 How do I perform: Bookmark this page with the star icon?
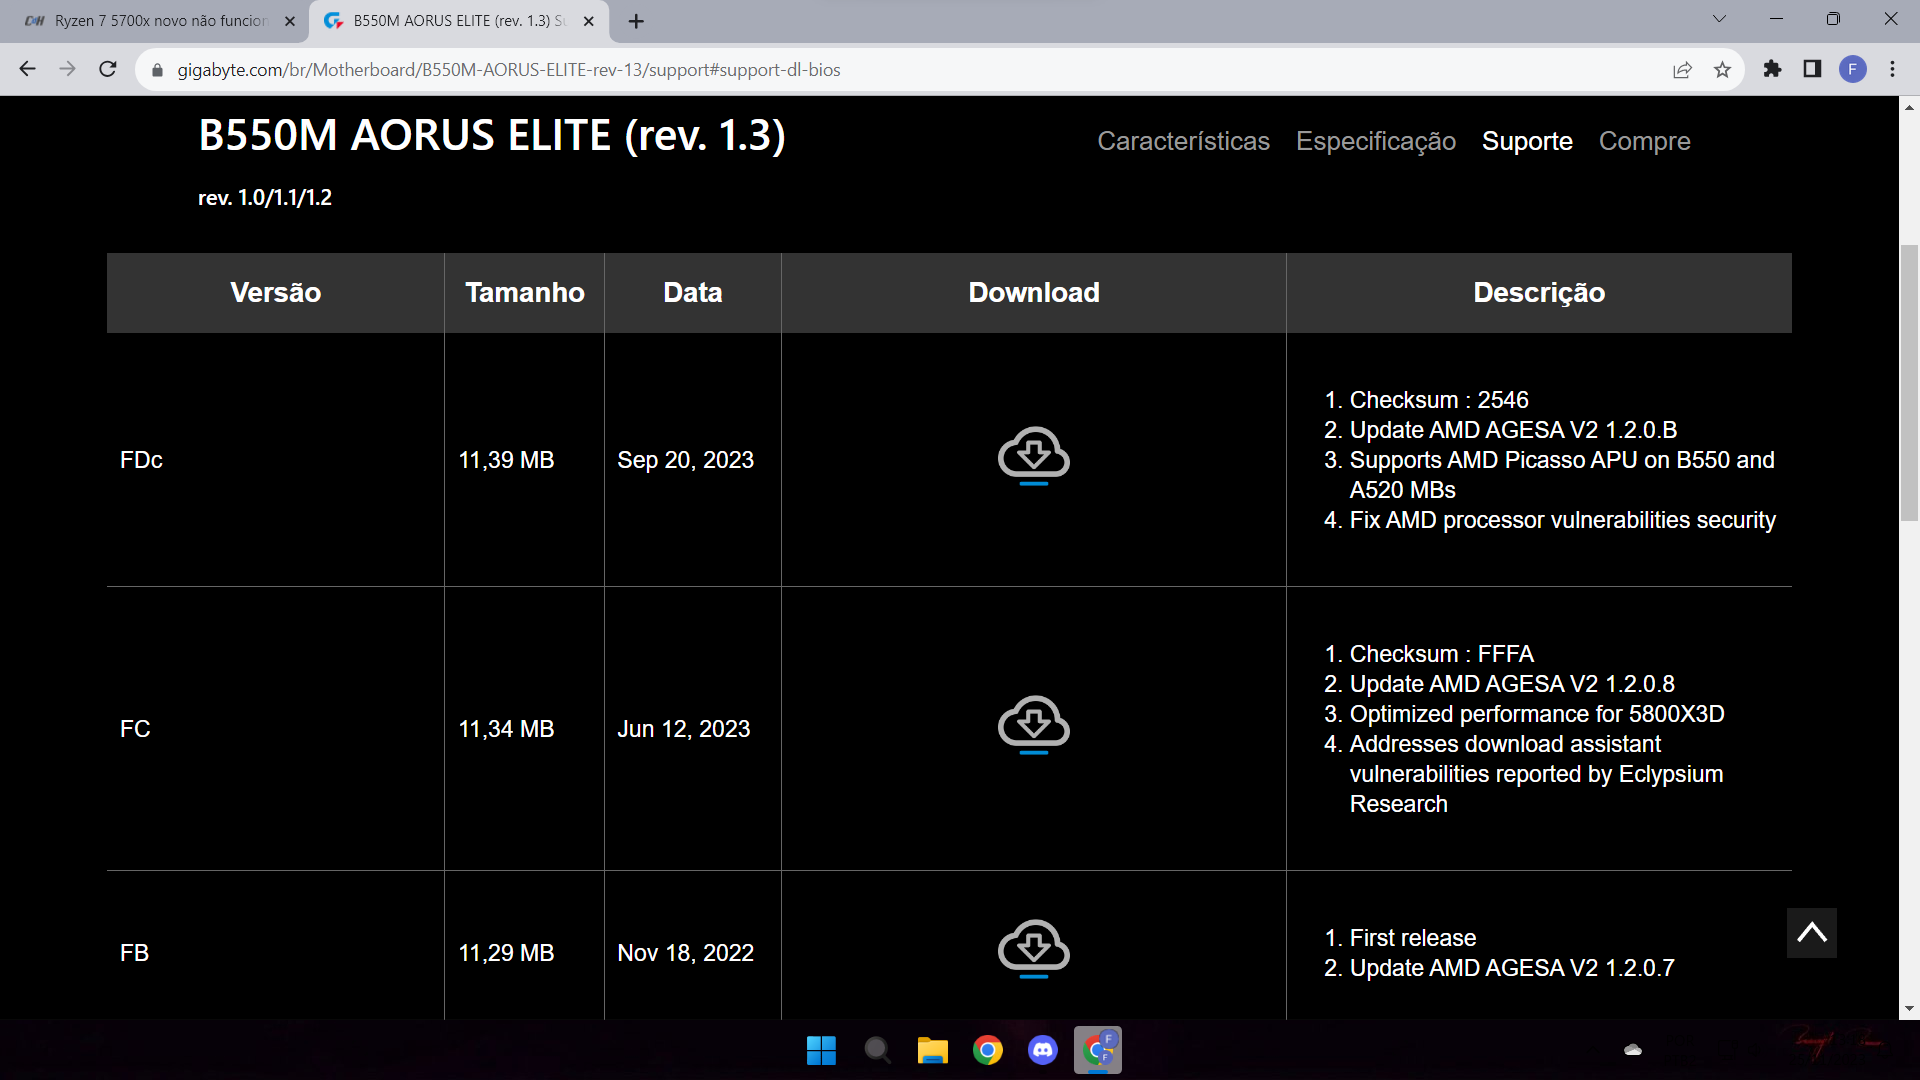(x=1722, y=69)
